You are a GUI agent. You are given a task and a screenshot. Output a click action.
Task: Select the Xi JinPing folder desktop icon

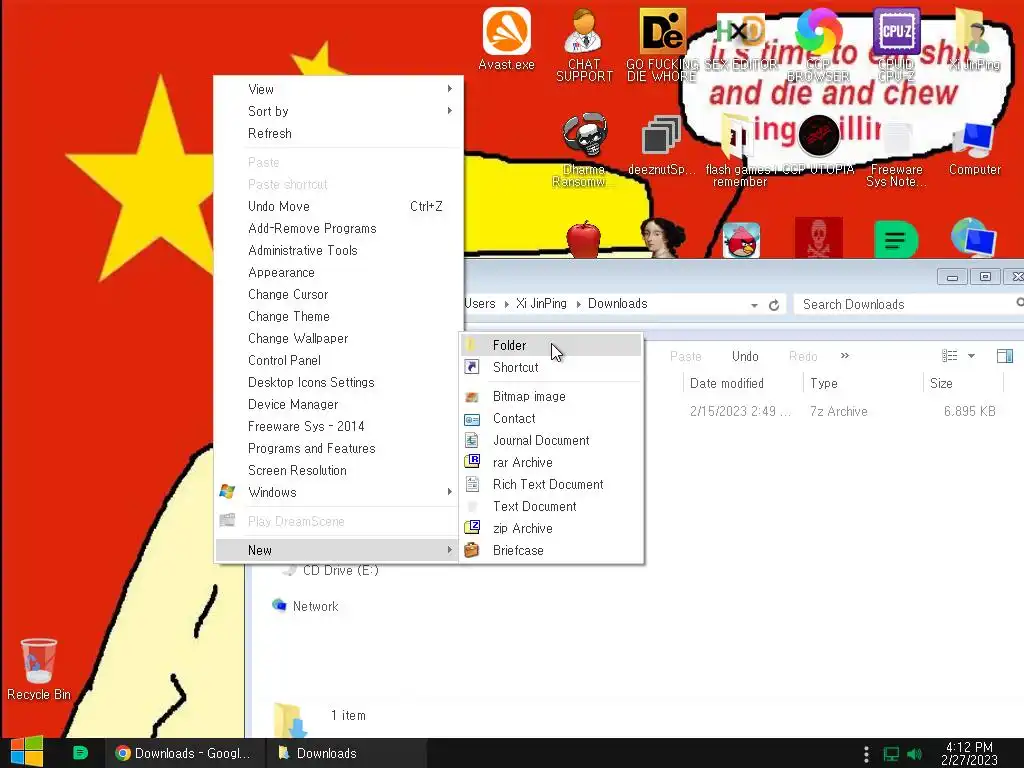coord(974,39)
